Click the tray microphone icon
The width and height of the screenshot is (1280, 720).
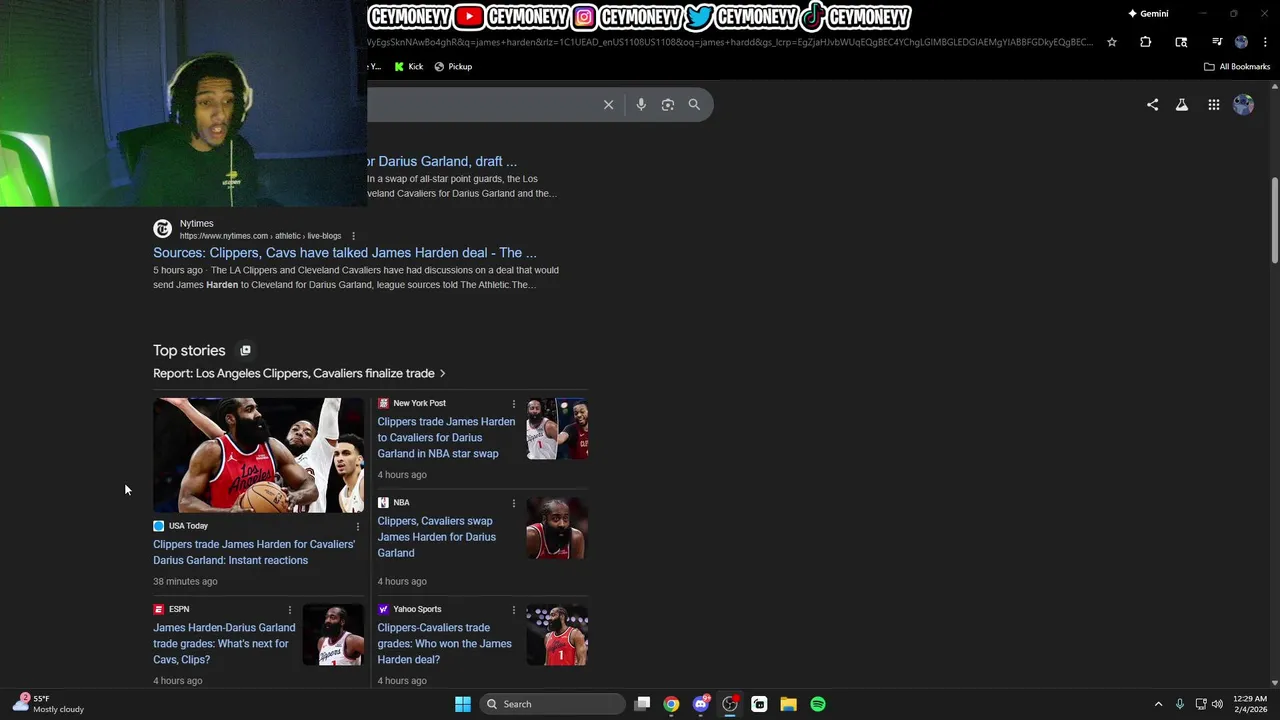click(x=1180, y=704)
